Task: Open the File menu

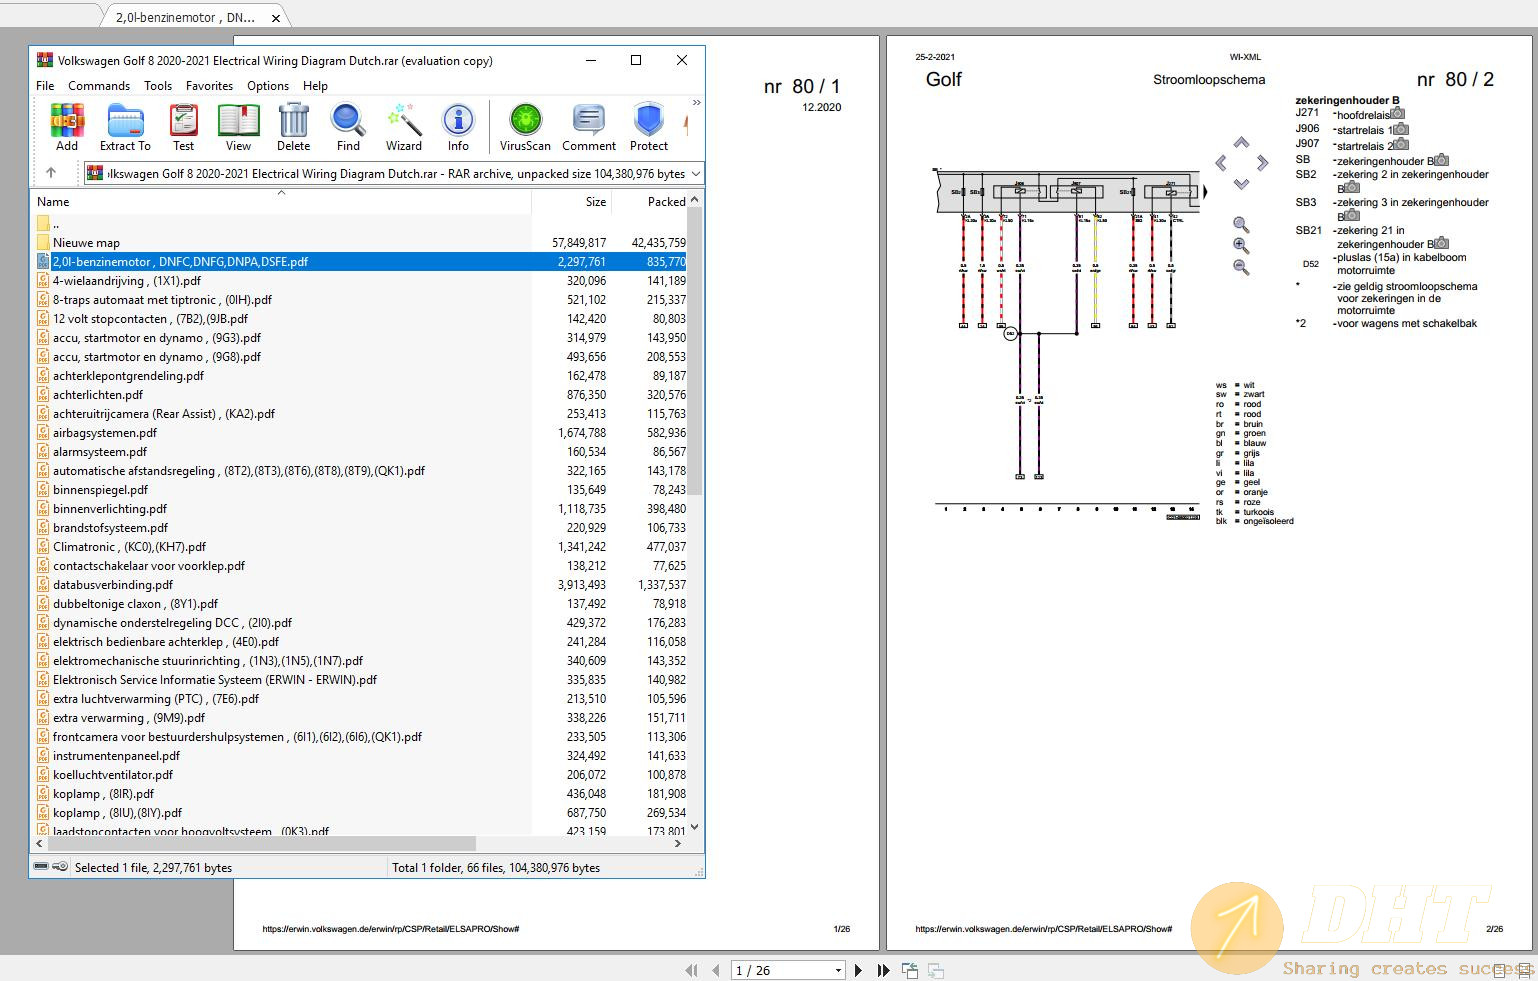Action: click(45, 86)
